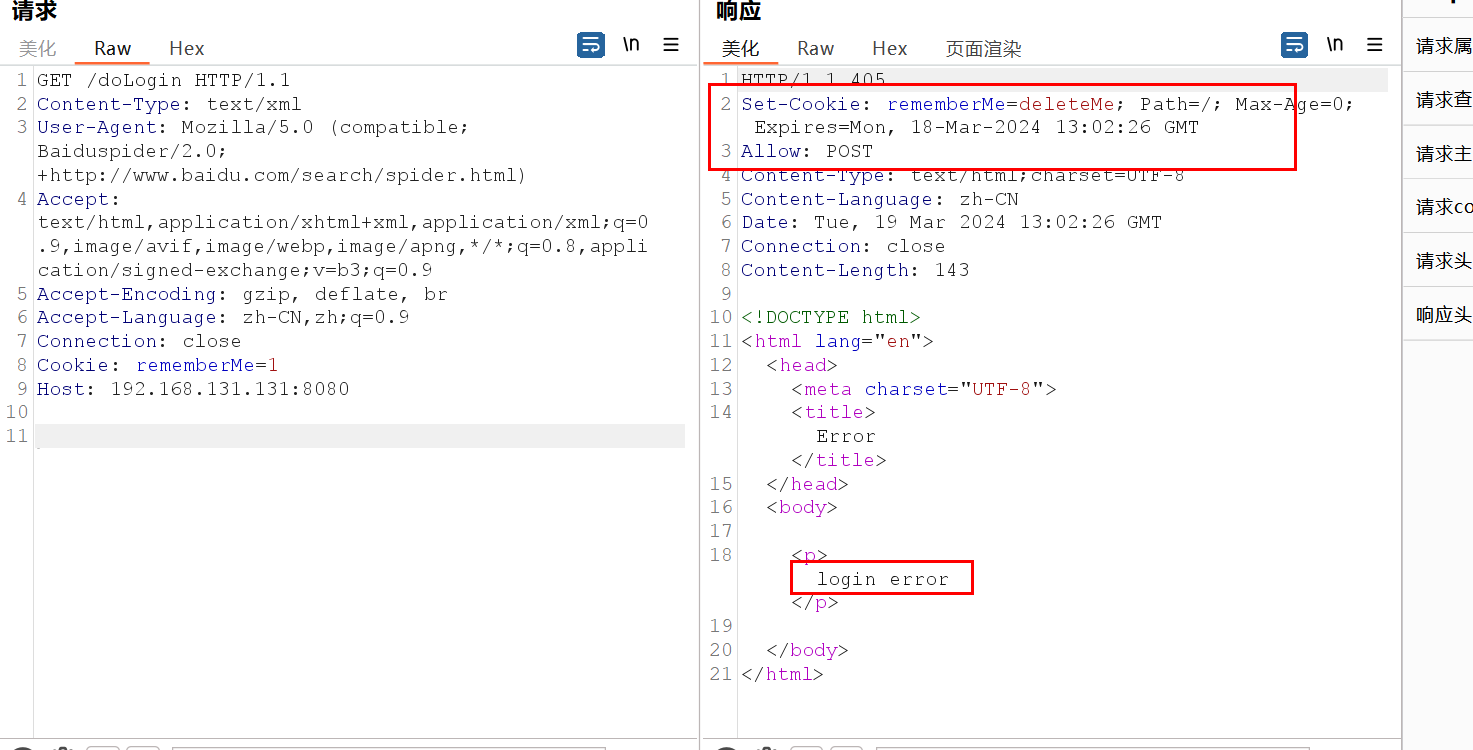
Task: Click empty line 11 in request editor
Action: click(360, 436)
